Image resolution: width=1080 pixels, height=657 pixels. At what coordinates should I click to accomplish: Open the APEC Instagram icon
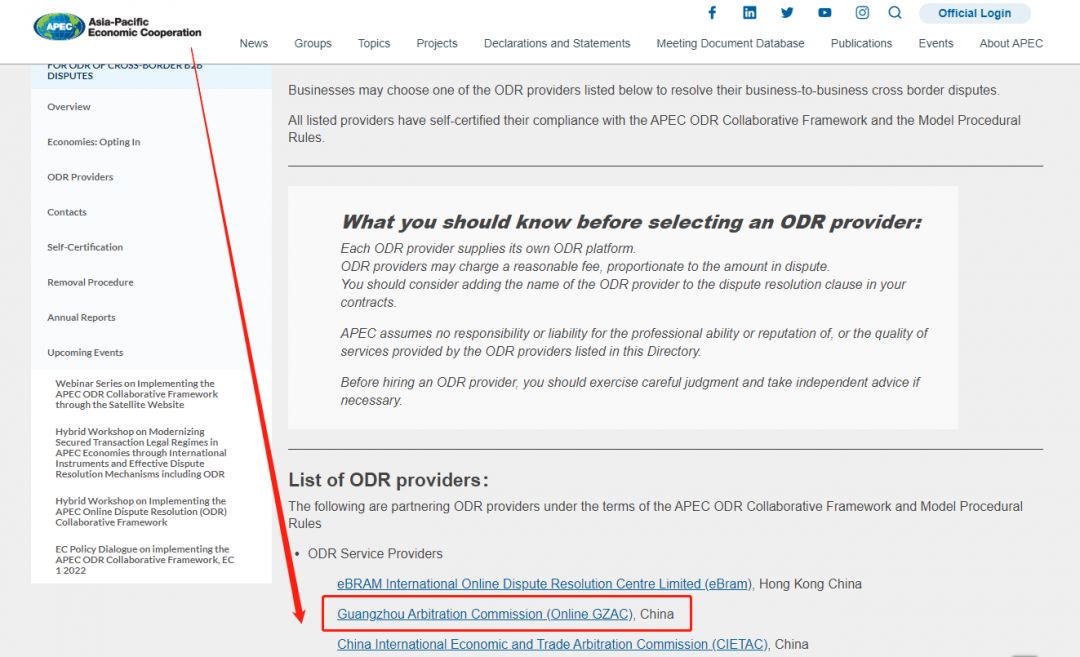(x=862, y=12)
